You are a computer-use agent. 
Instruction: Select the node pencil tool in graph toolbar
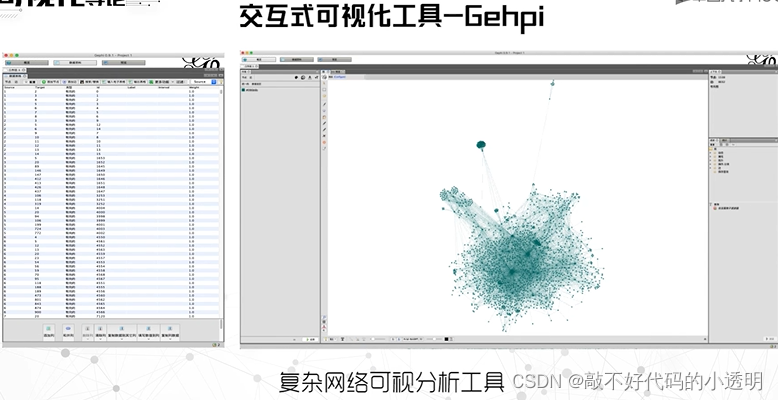(x=324, y=123)
